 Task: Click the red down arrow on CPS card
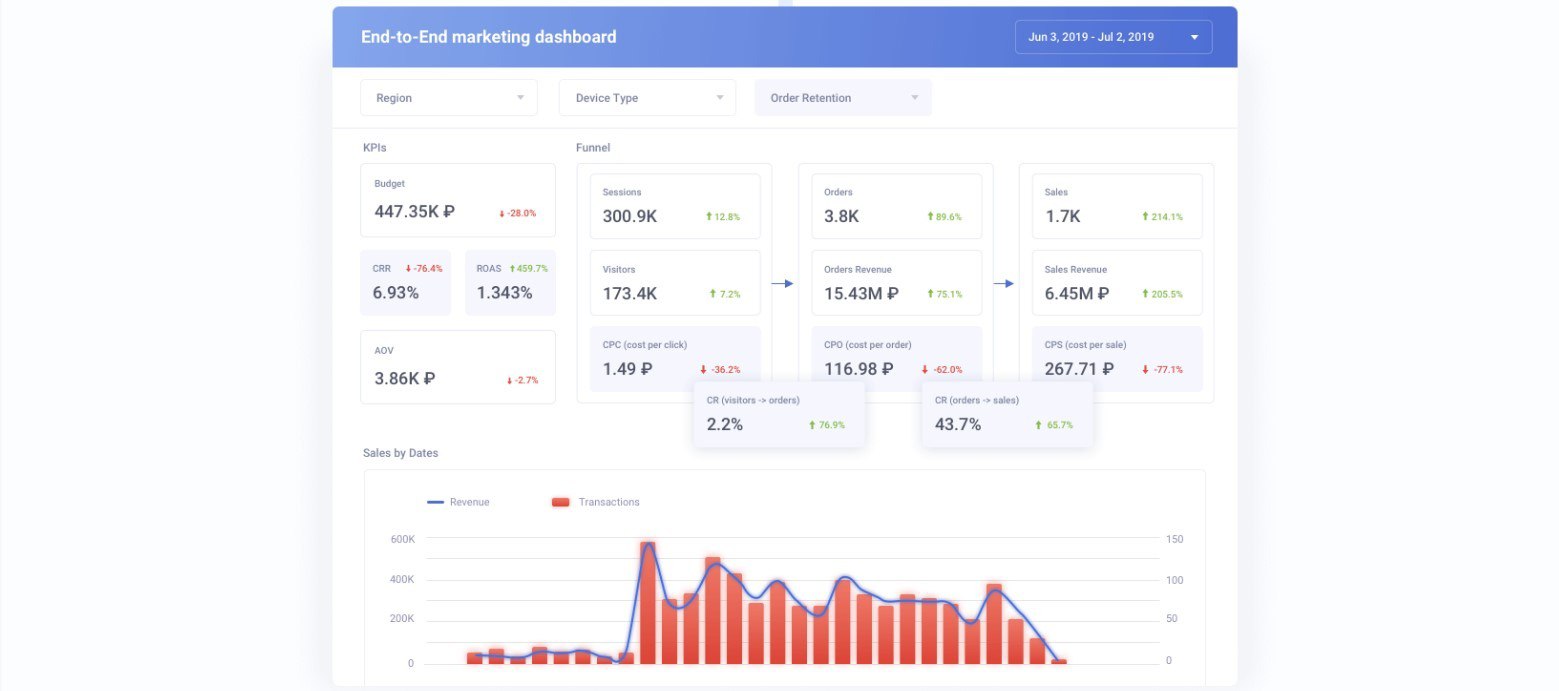(x=1145, y=369)
